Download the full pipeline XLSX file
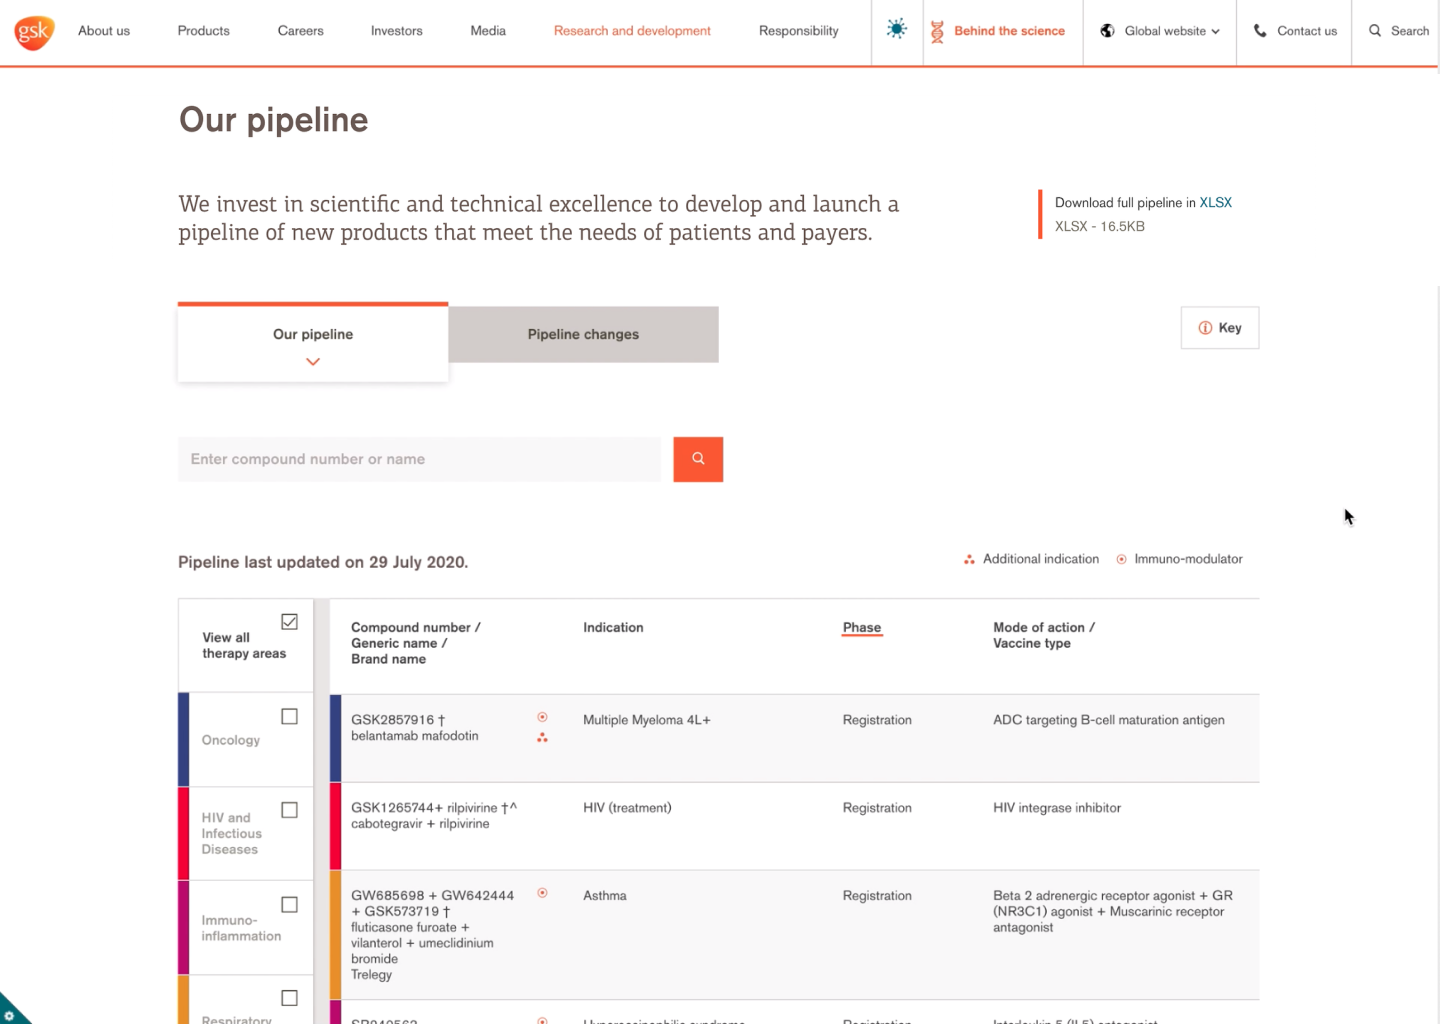 point(1216,202)
